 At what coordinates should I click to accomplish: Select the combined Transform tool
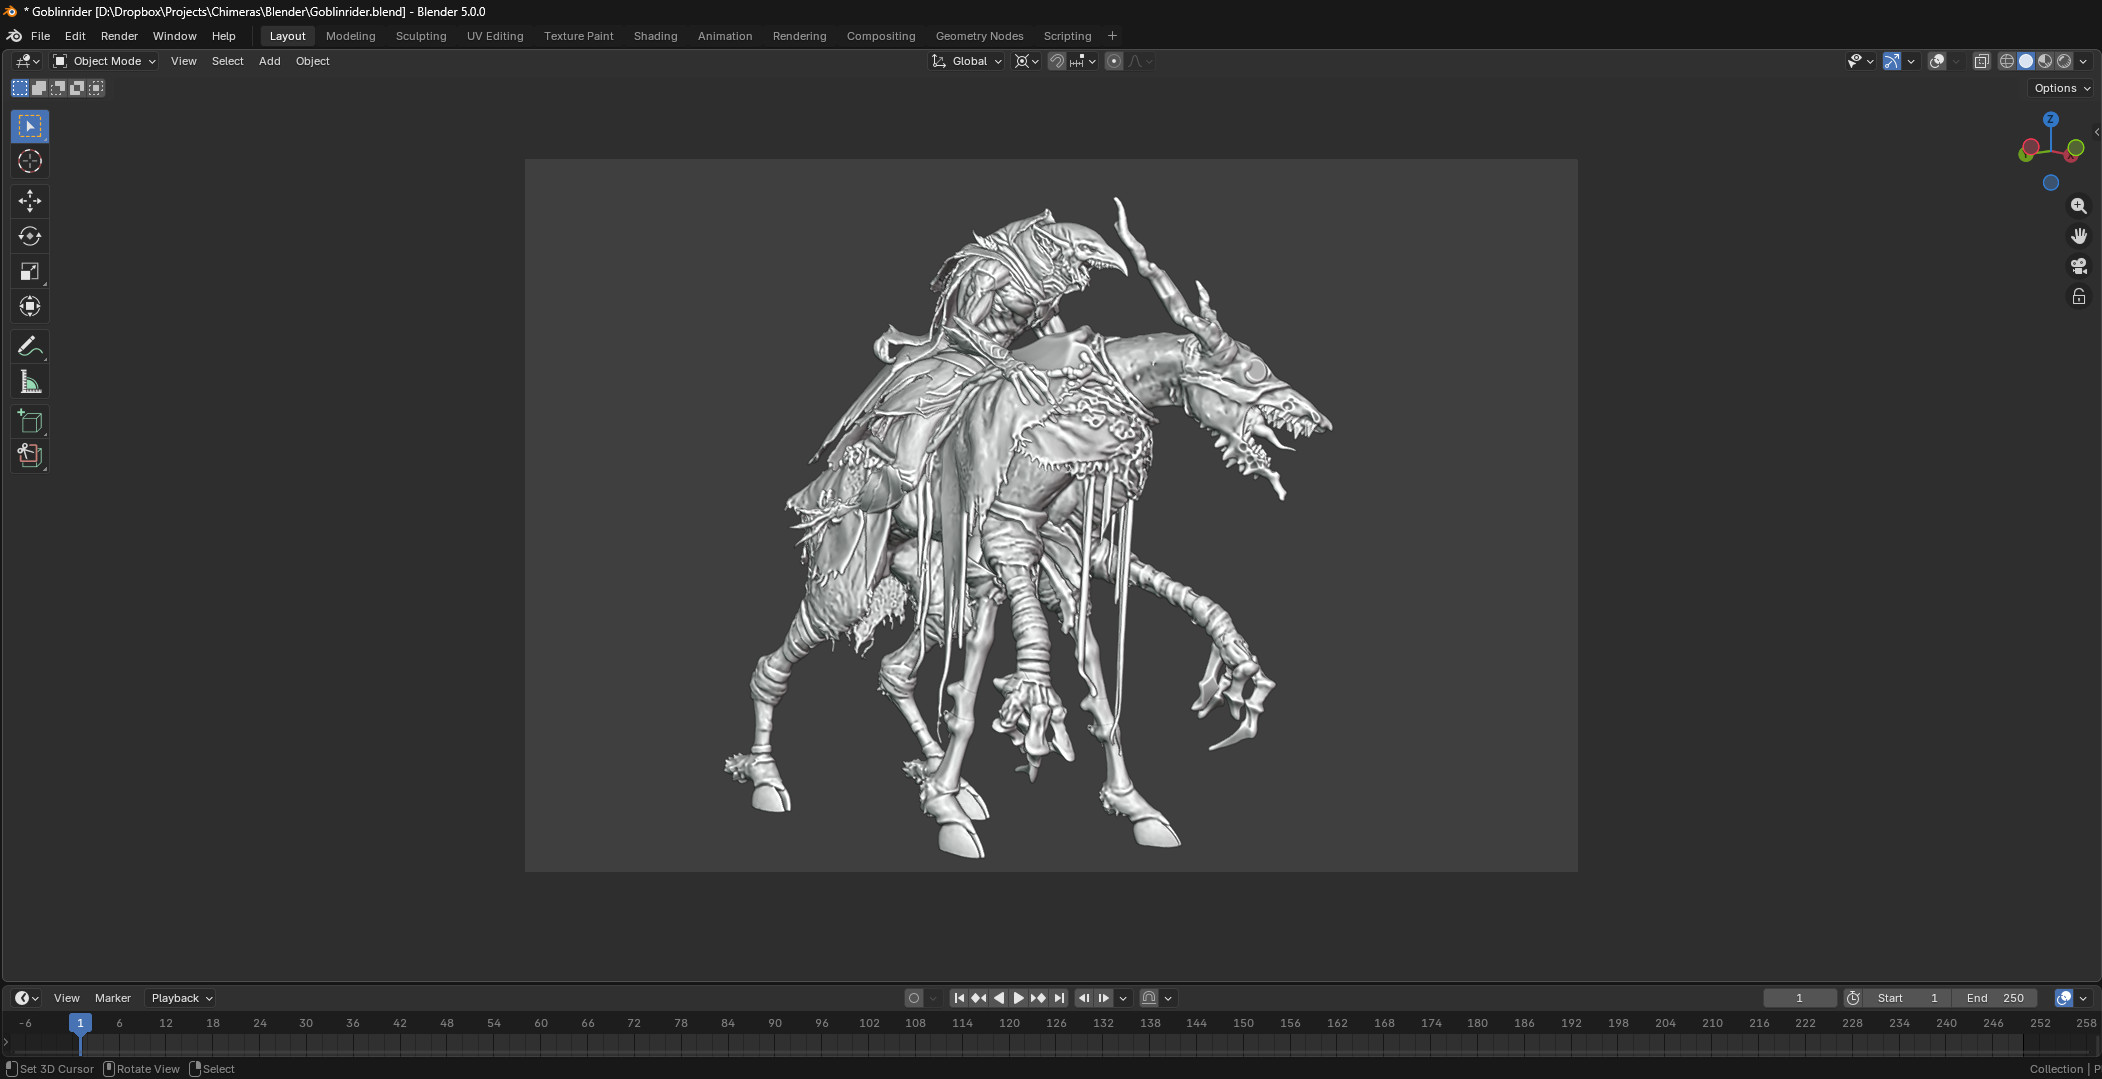point(30,306)
